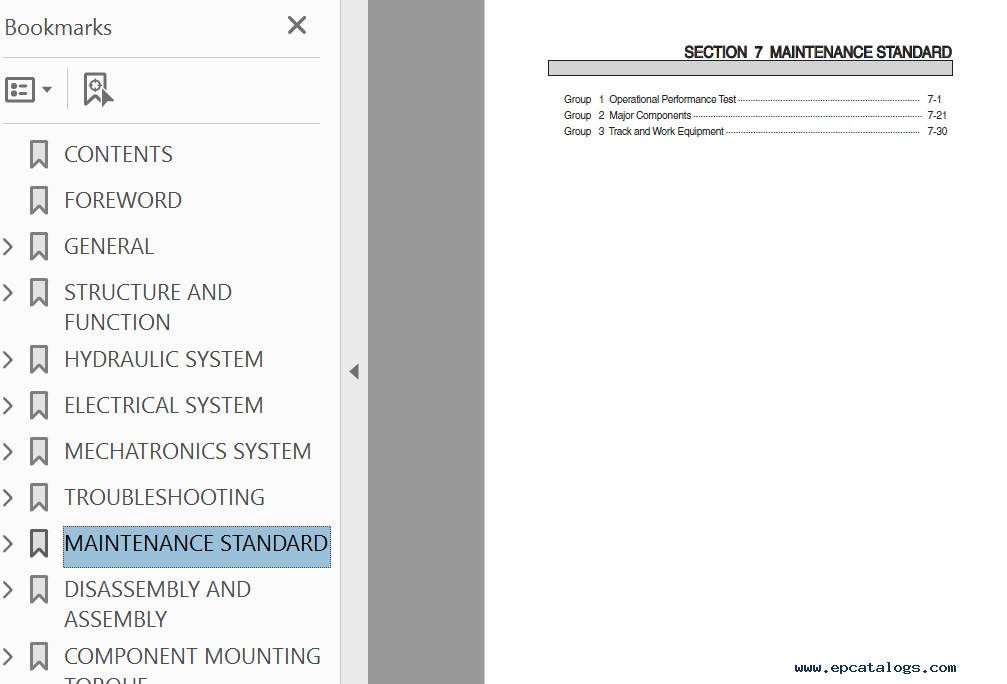Expand the HYDRAULIC SYSTEM bookmark
This screenshot has width=1007, height=684.
[8, 359]
